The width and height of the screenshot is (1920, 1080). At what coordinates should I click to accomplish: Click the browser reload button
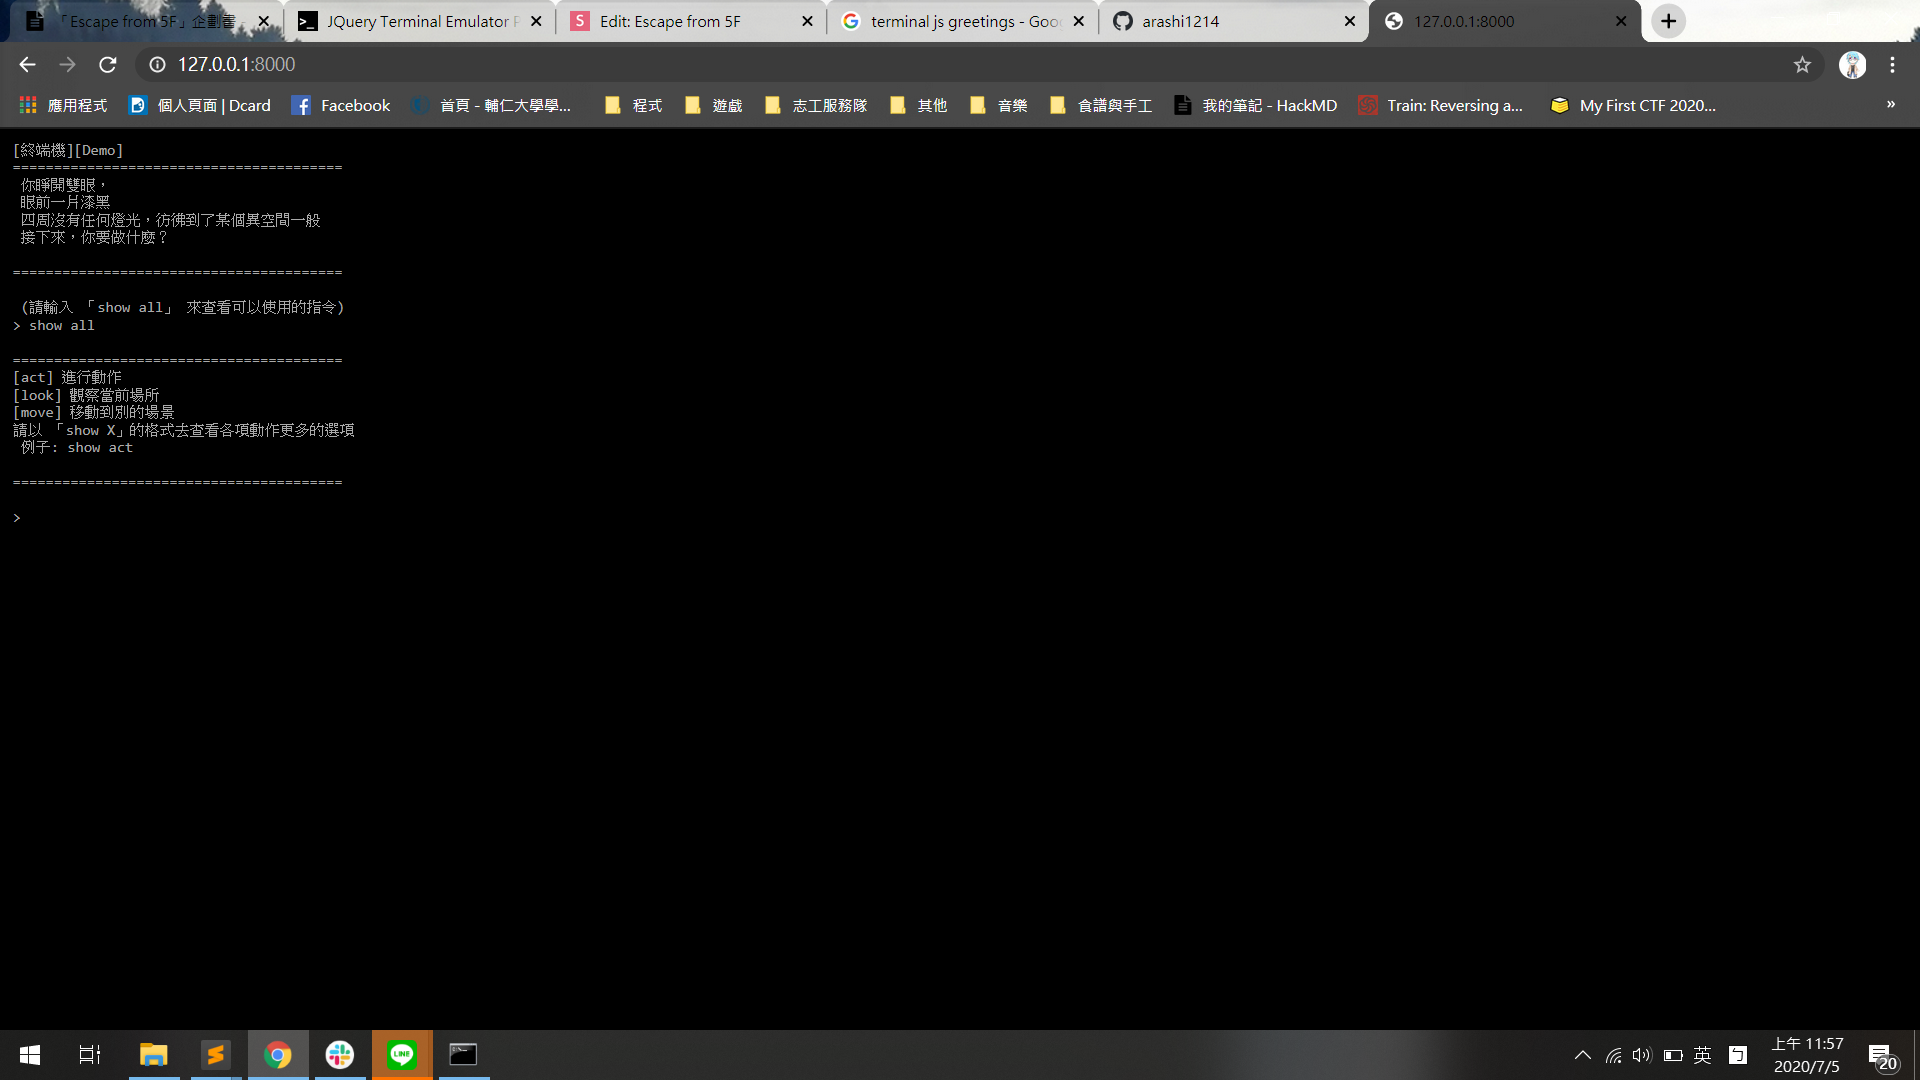(x=108, y=65)
